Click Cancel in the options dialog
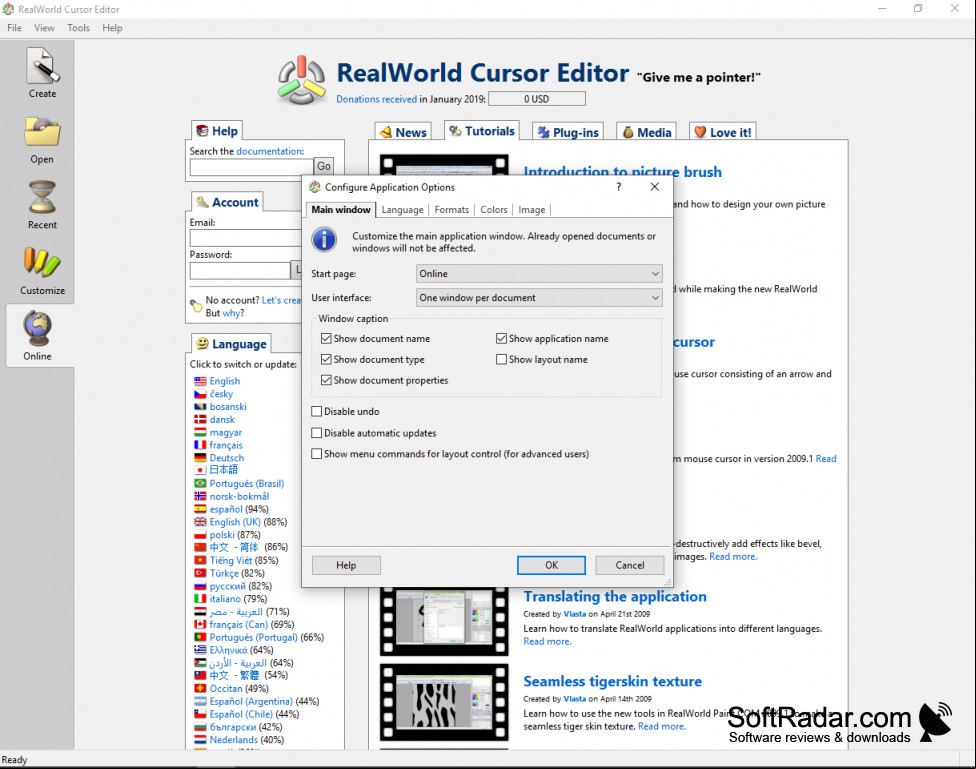 [630, 565]
